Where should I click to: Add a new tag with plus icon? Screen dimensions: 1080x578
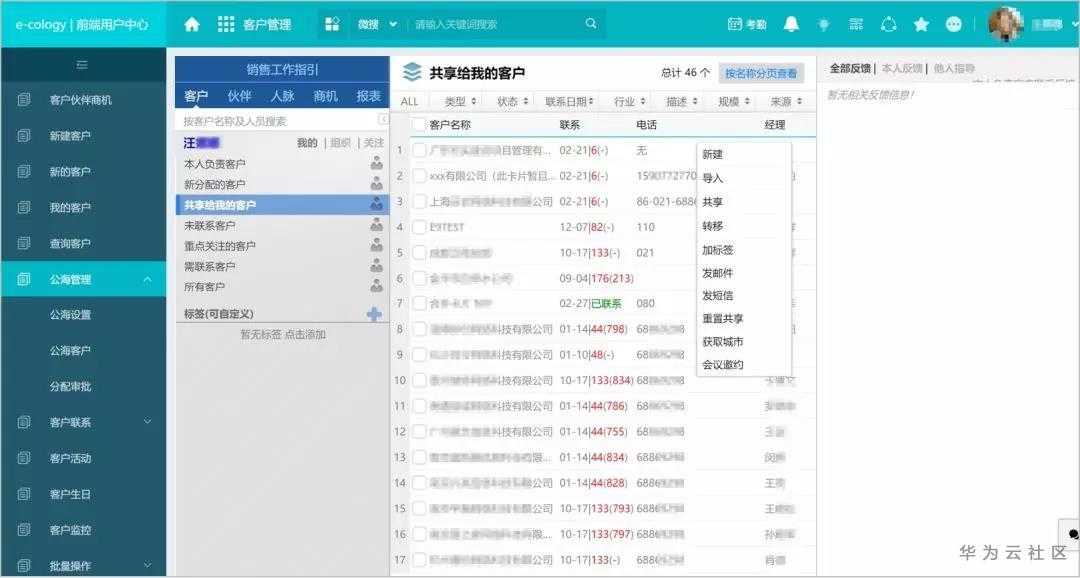[x=374, y=314]
